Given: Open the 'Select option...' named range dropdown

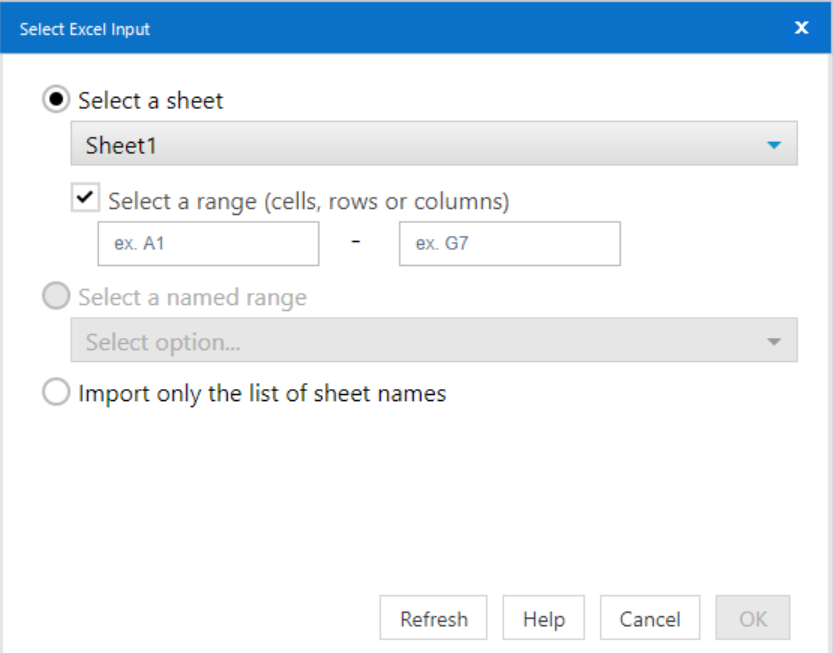Looking at the screenshot, I should 420,341.
